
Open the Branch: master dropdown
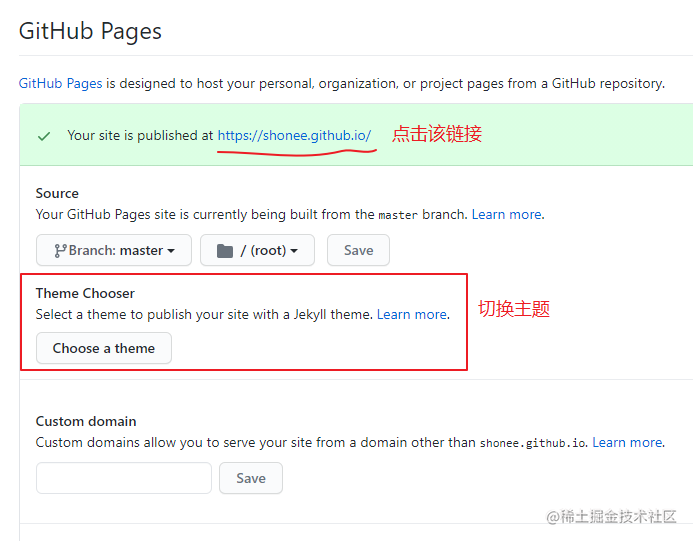click(114, 250)
